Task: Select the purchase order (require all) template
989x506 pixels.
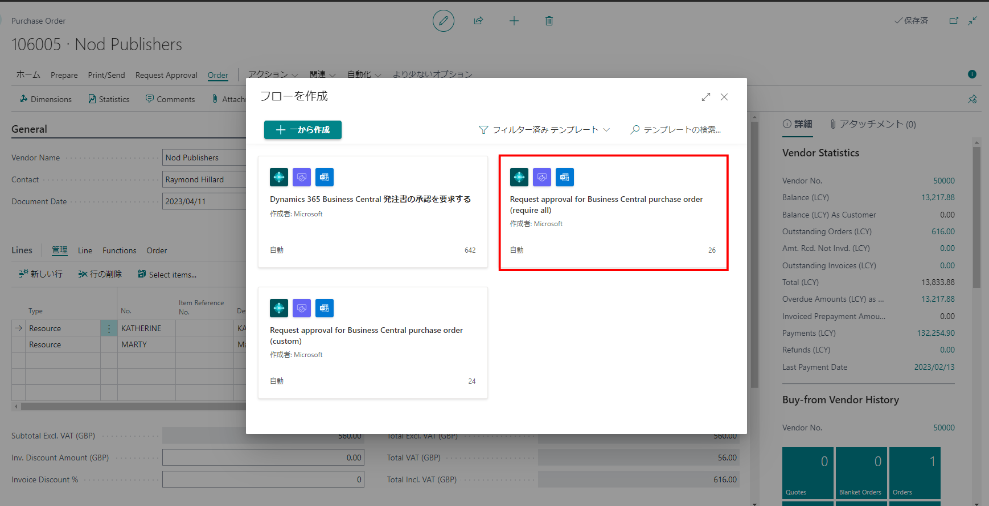Action: point(614,213)
